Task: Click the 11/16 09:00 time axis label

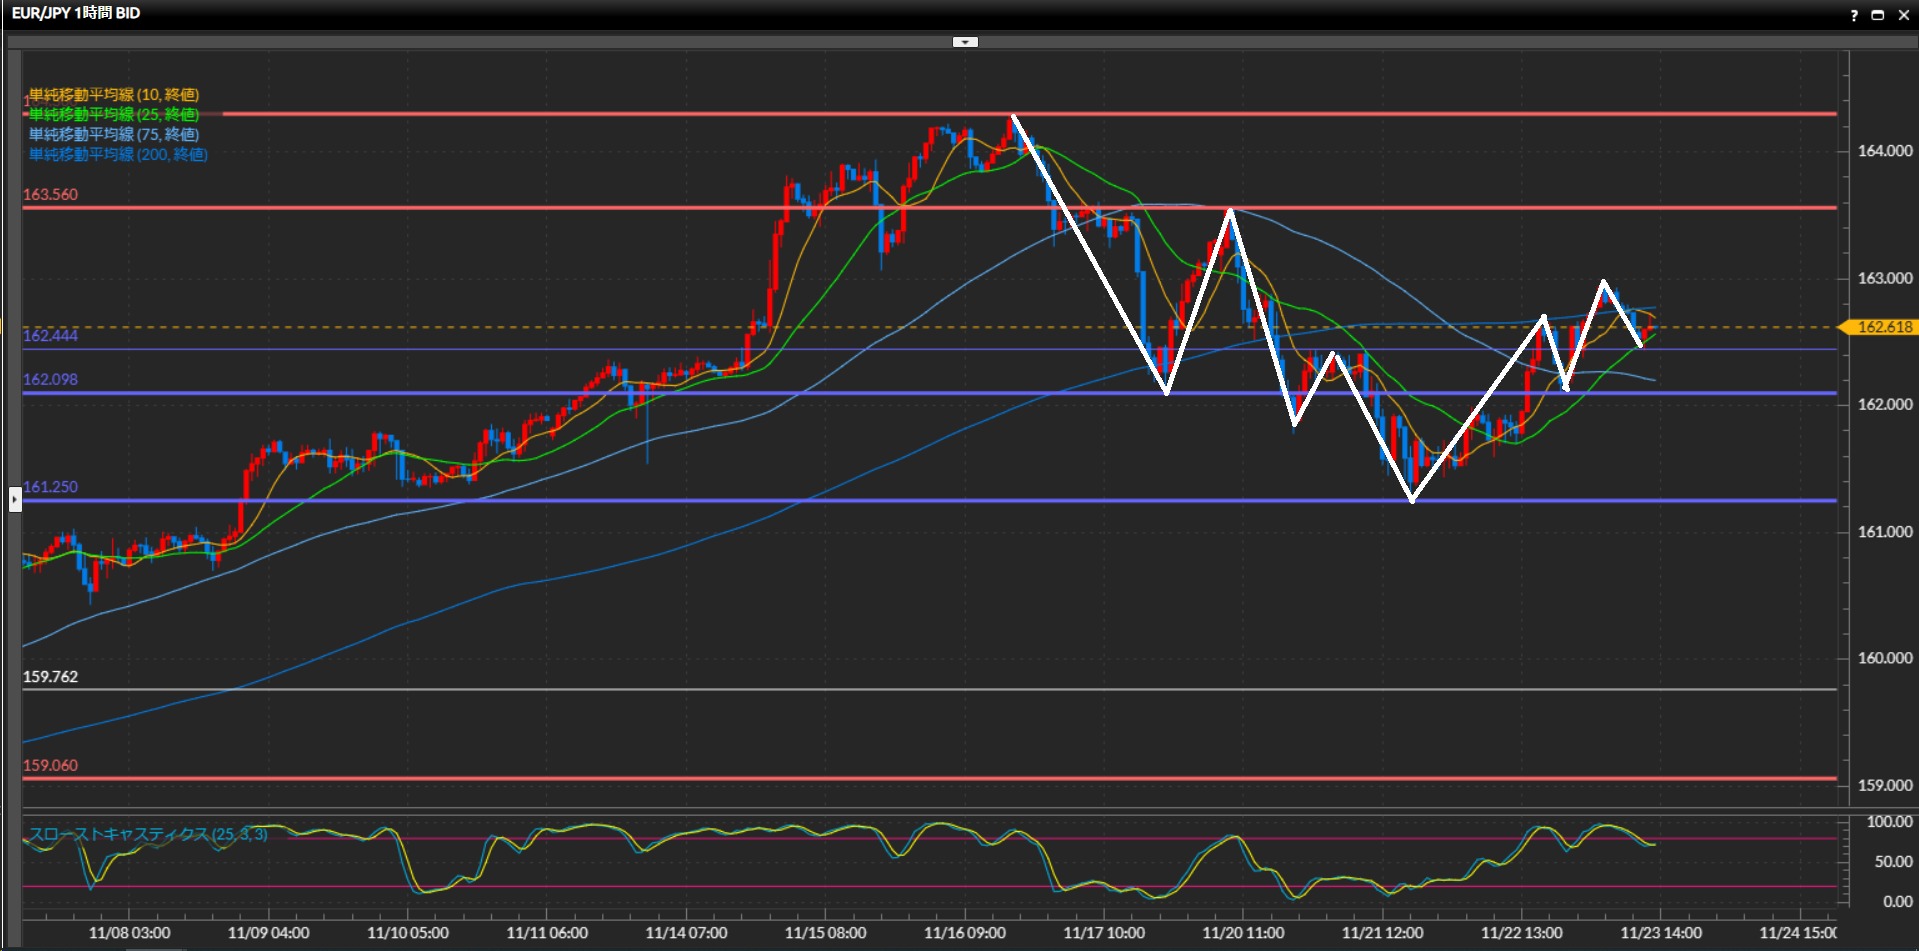Action: coord(964,933)
